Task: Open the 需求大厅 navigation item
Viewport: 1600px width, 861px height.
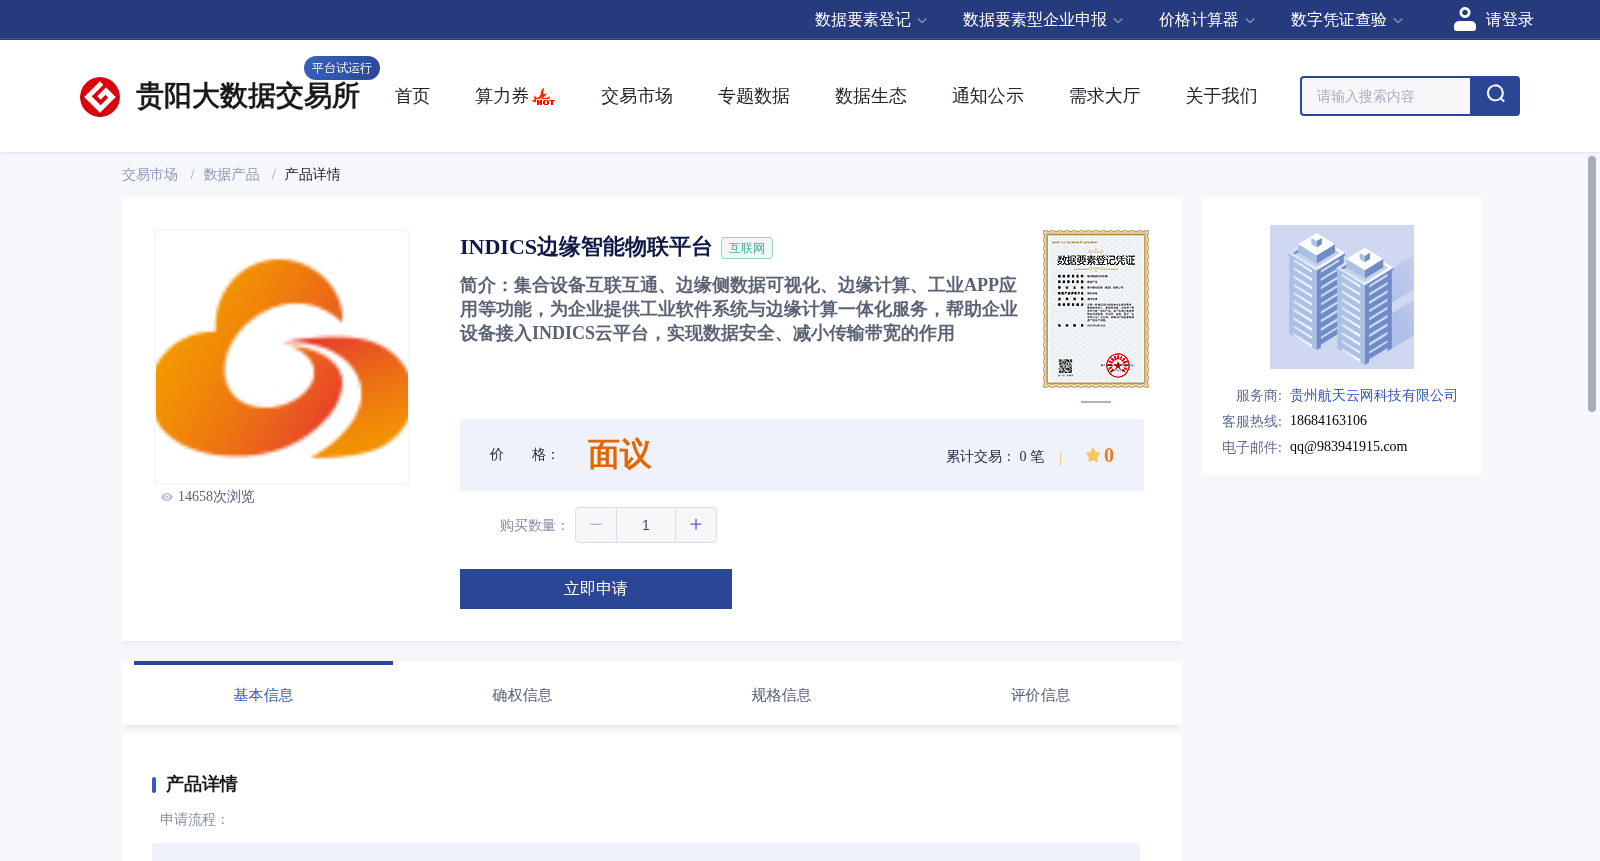Action: pyautogui.click(x=1105, y=96)
